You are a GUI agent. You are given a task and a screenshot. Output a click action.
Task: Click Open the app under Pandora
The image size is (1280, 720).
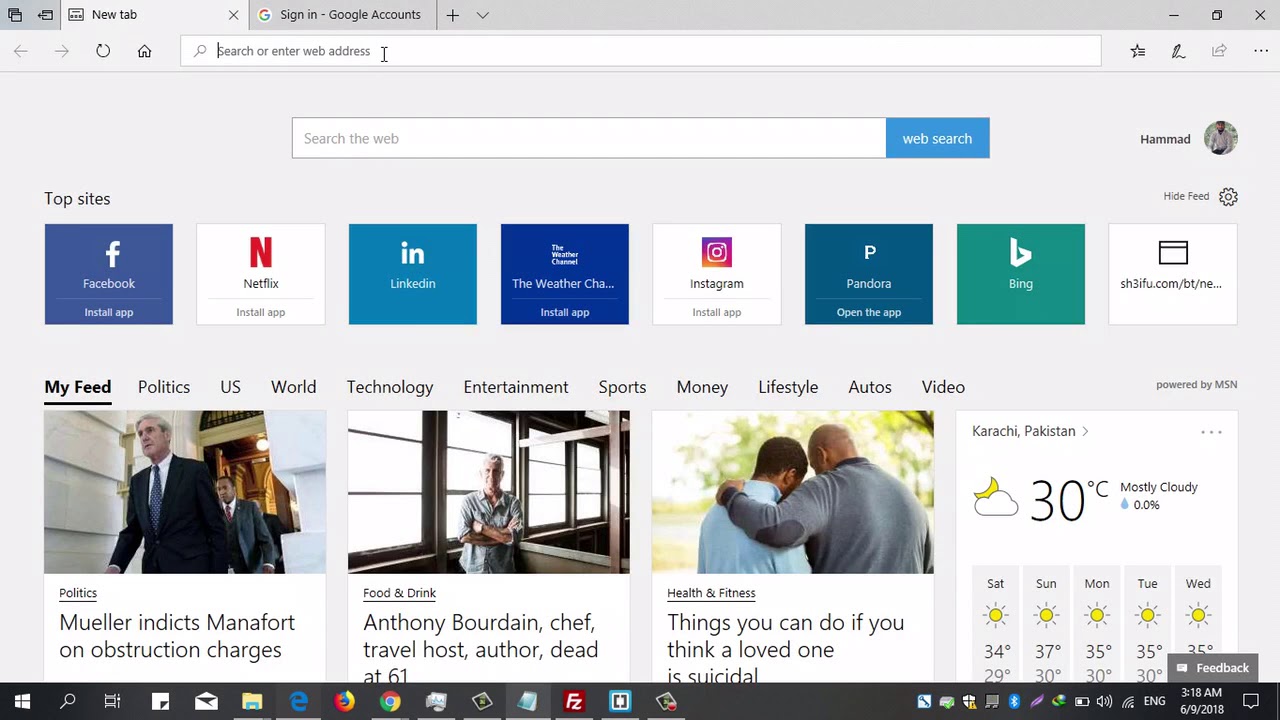pos(868,312)
